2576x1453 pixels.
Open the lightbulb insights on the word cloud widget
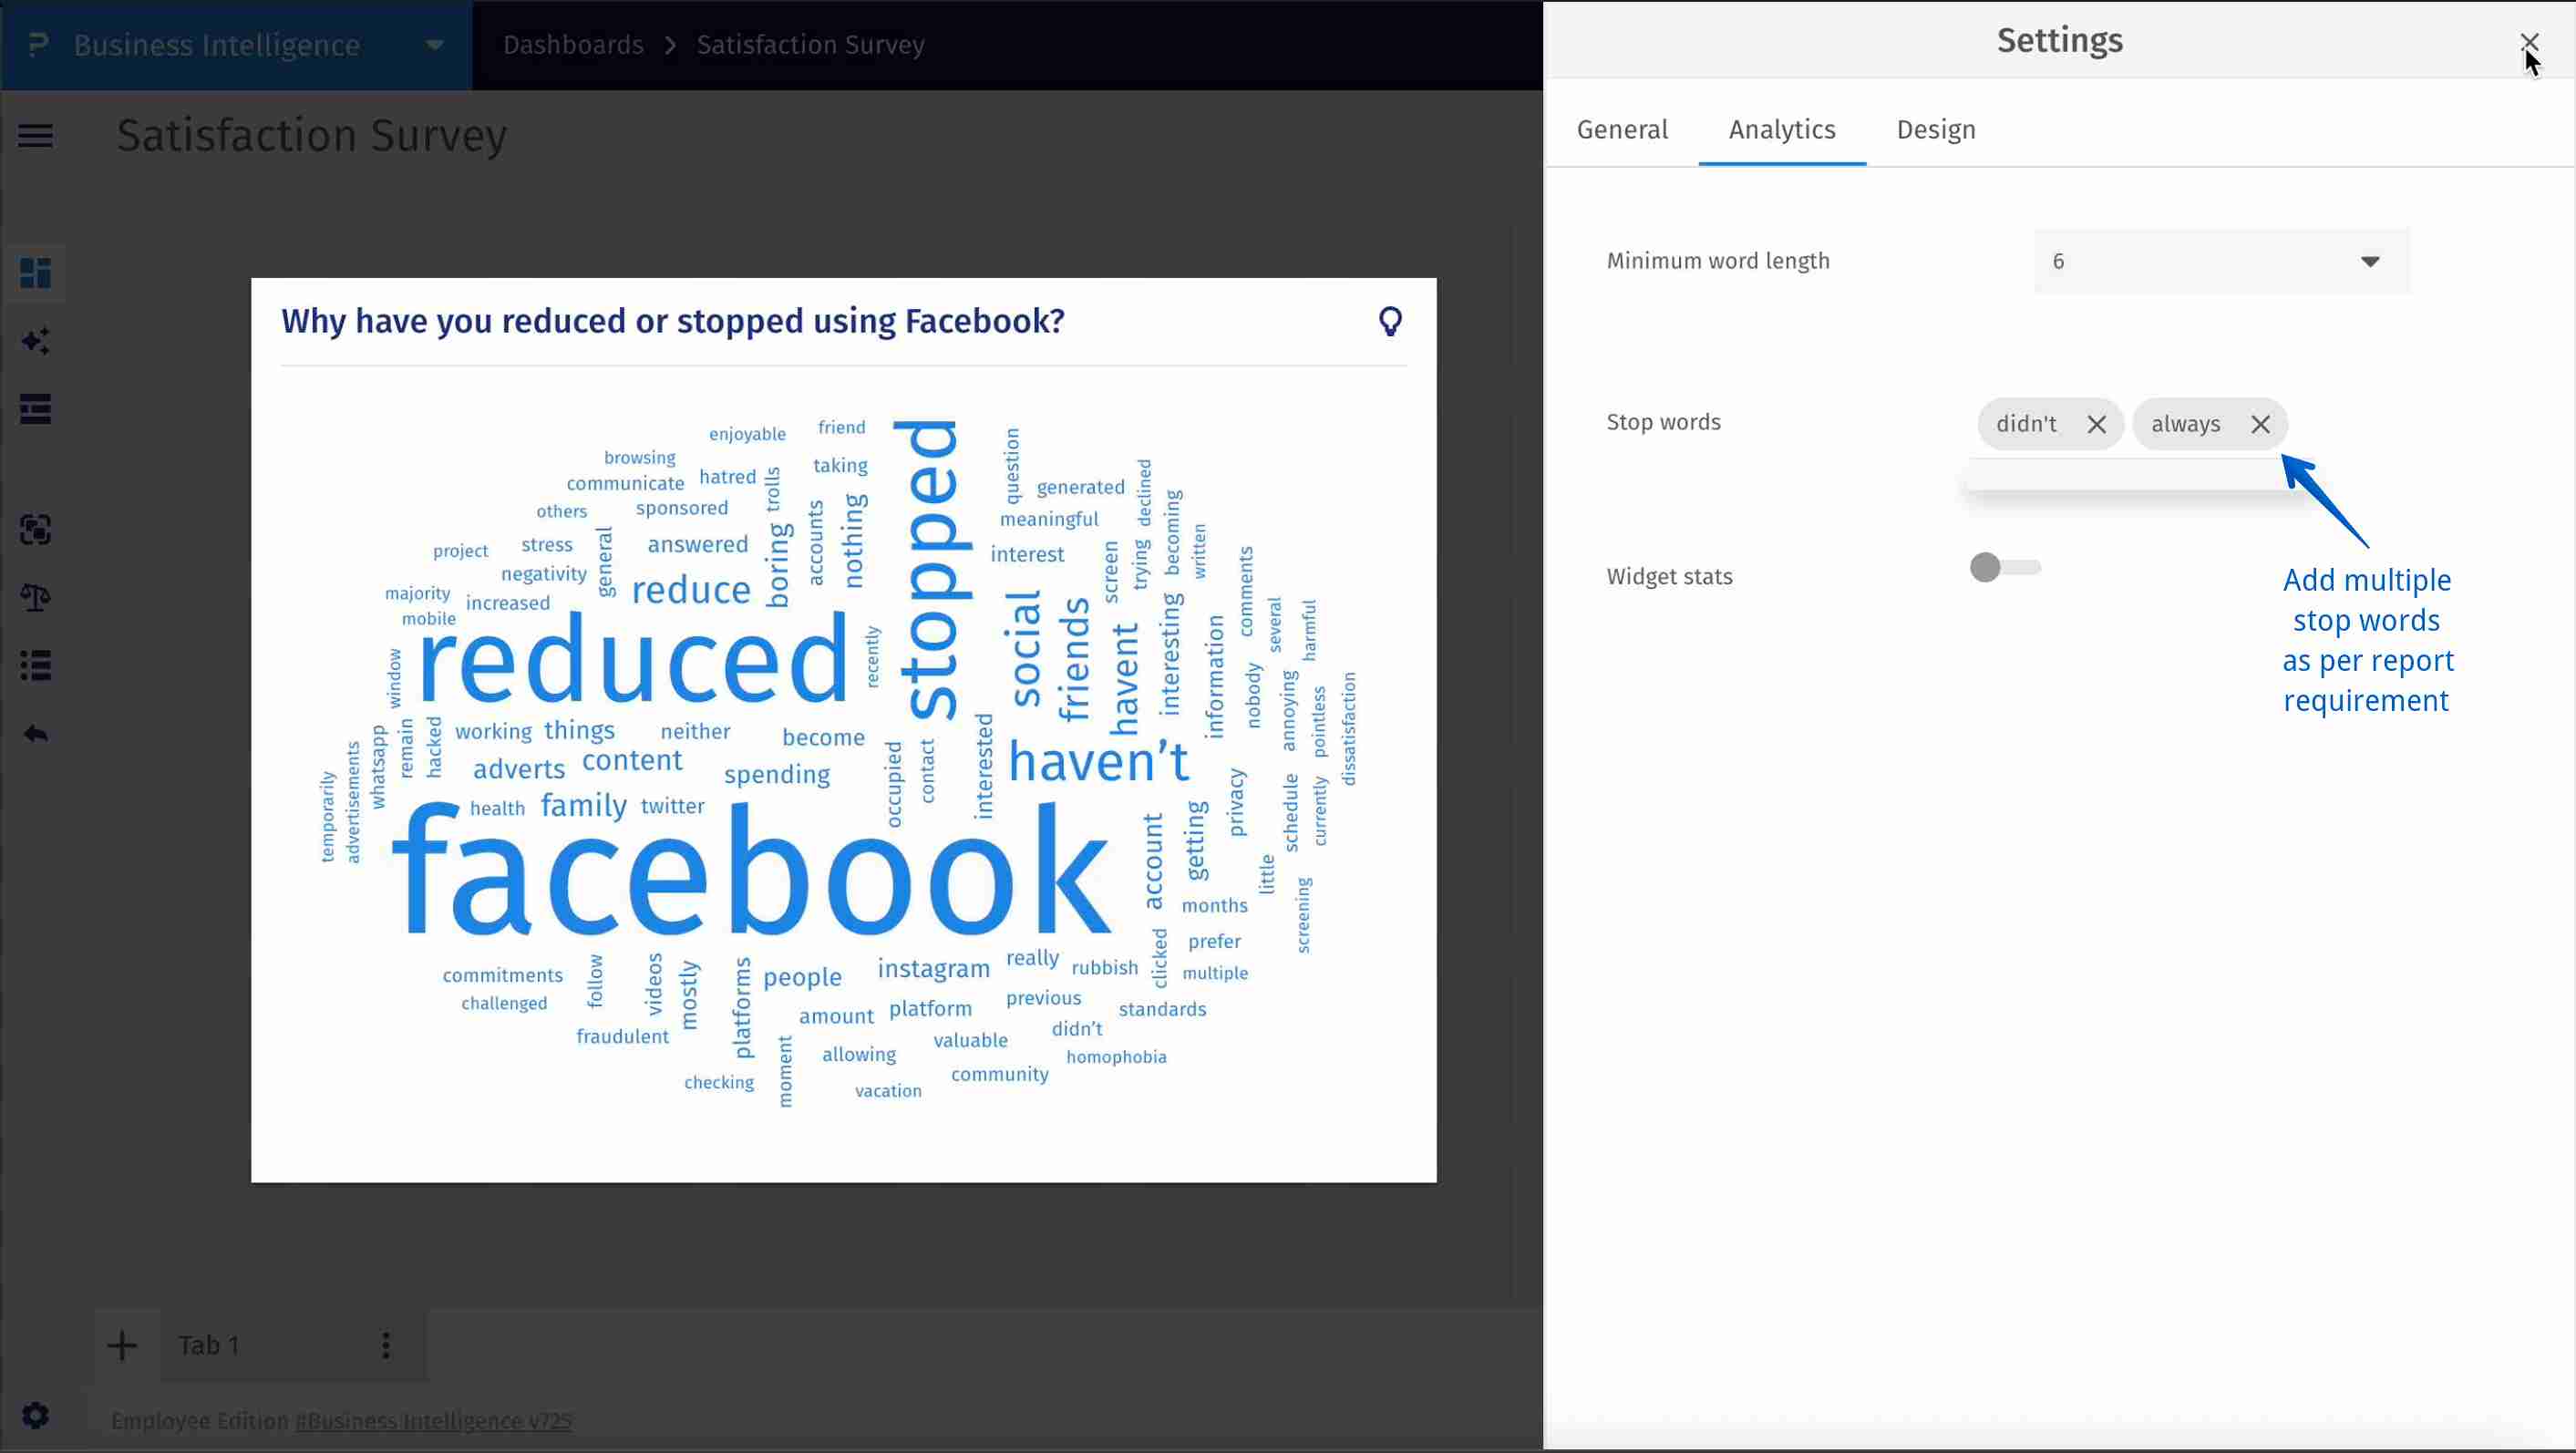click(1392, 321)
